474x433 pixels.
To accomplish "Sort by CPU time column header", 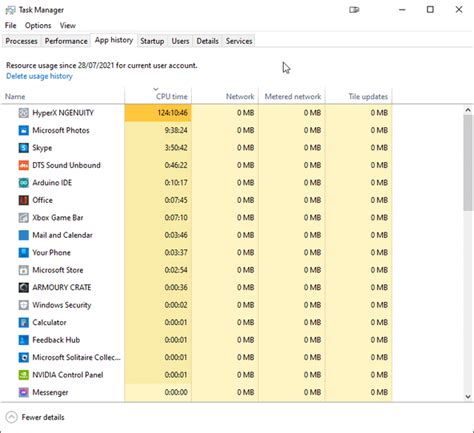I will click(158, 96).
